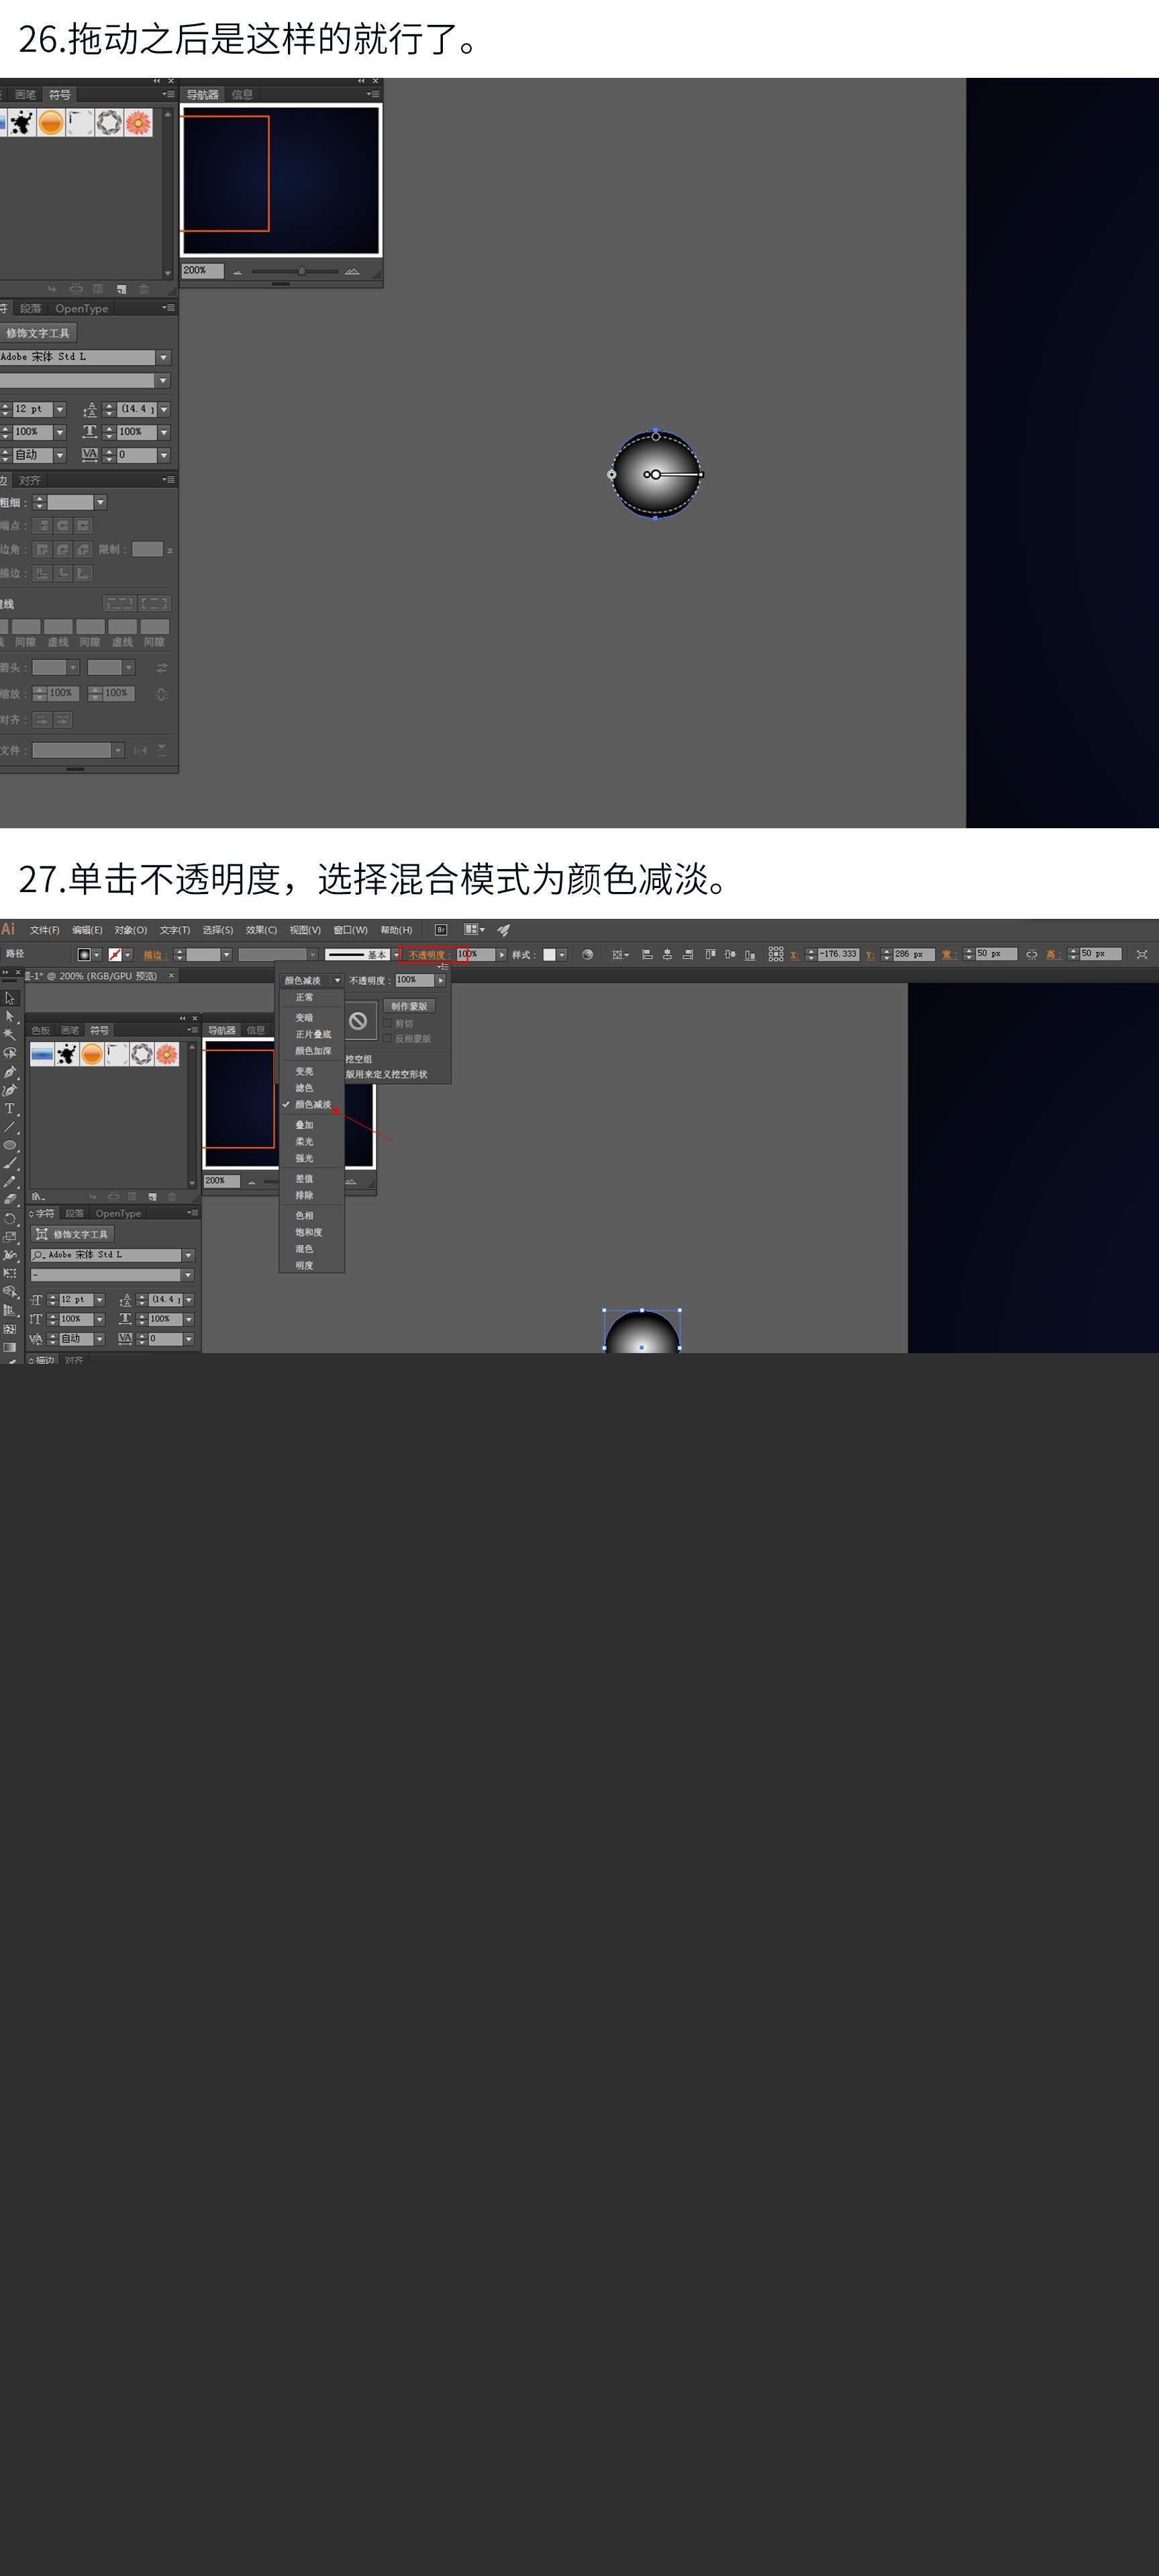This screenshot has width=1159, height=2576.
Task: Select the Pencil tool
Action: pos(10,1182)
